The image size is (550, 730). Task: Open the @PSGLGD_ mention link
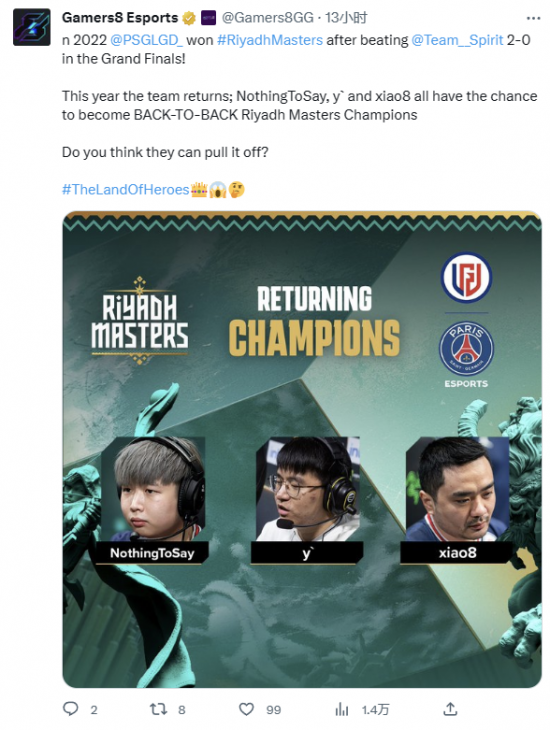(147, 40)
